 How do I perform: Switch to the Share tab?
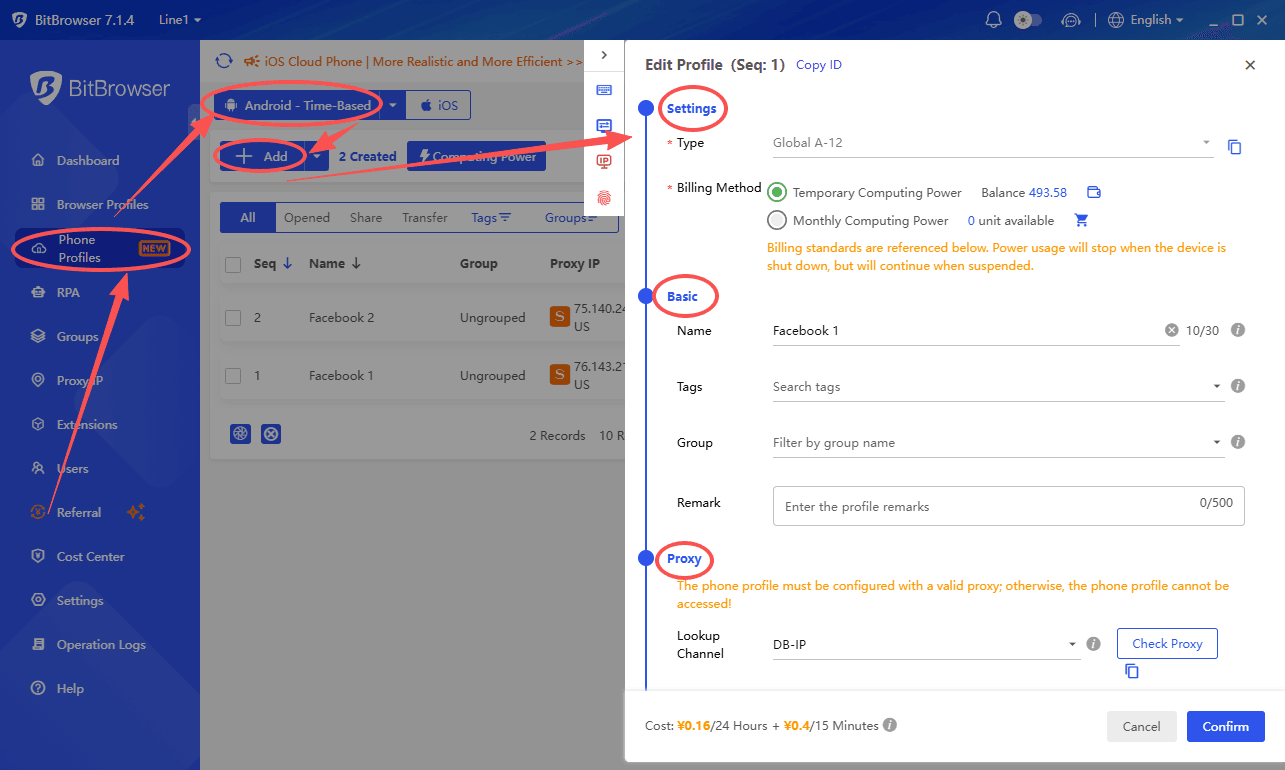click(366, 217)
